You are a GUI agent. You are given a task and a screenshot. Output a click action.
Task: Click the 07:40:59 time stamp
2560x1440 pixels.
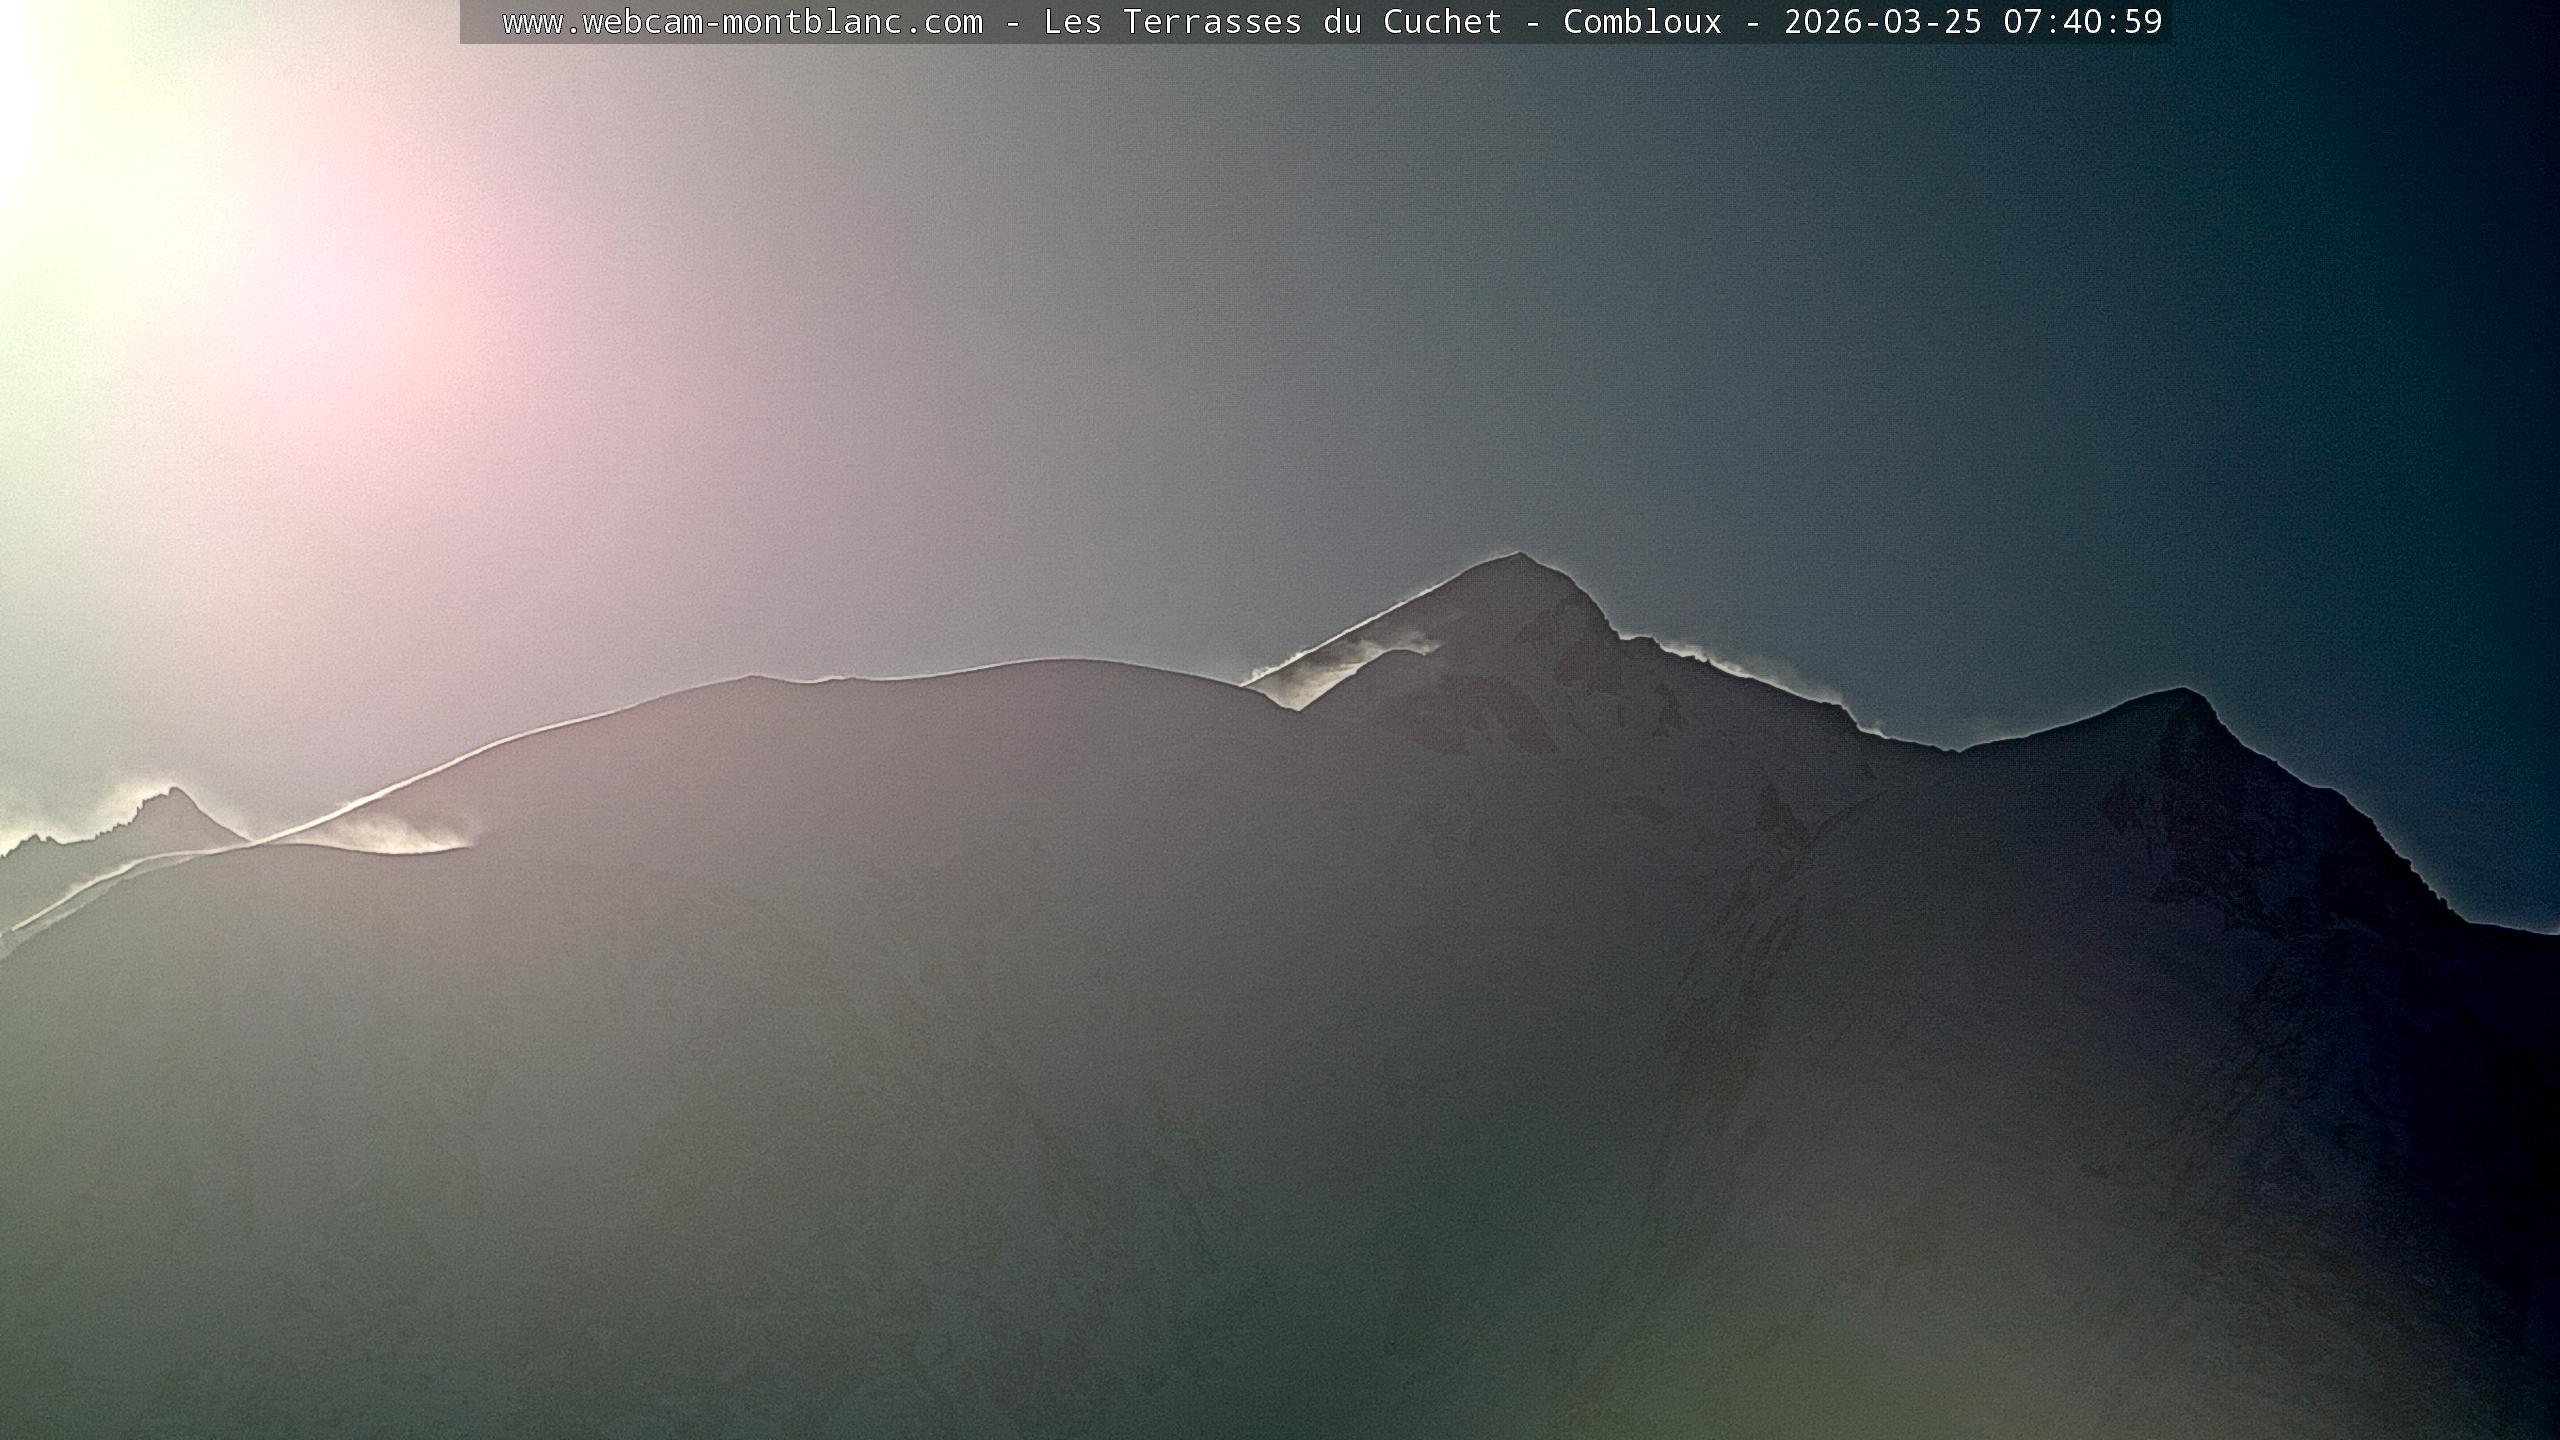2082,22
